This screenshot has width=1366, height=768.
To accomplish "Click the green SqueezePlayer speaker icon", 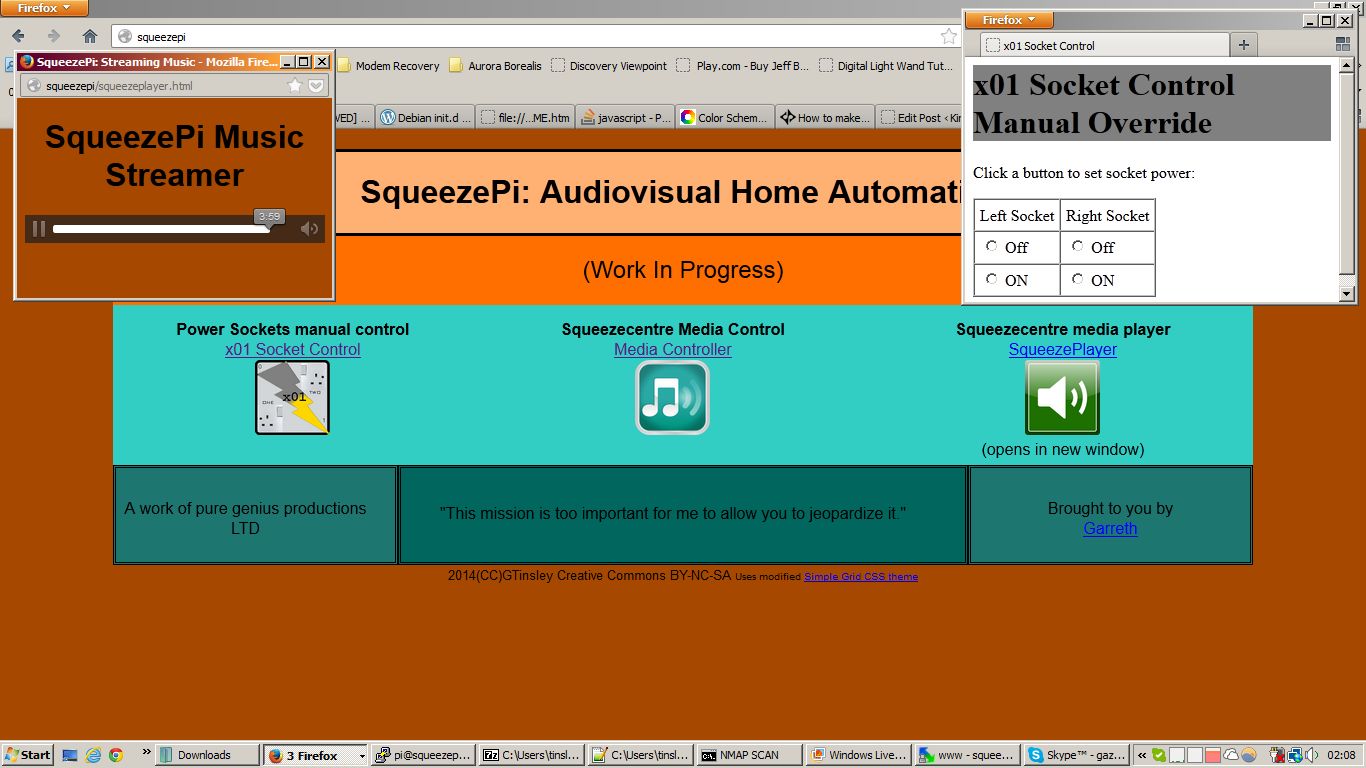I will pos(1062,398).
